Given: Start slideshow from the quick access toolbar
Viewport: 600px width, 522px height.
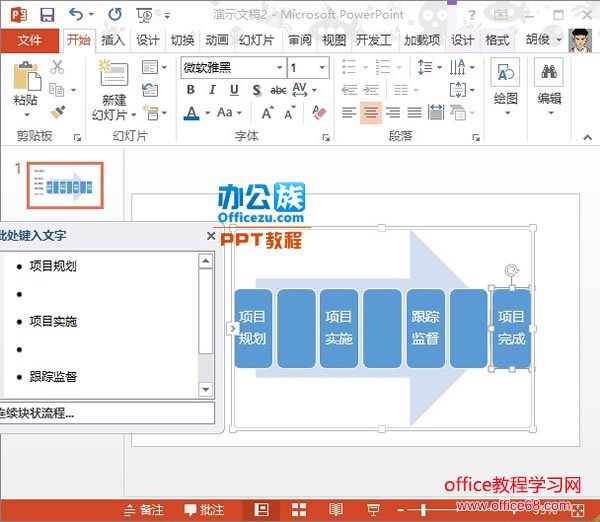Looking at the screenshot, I should tap(144, 15).
